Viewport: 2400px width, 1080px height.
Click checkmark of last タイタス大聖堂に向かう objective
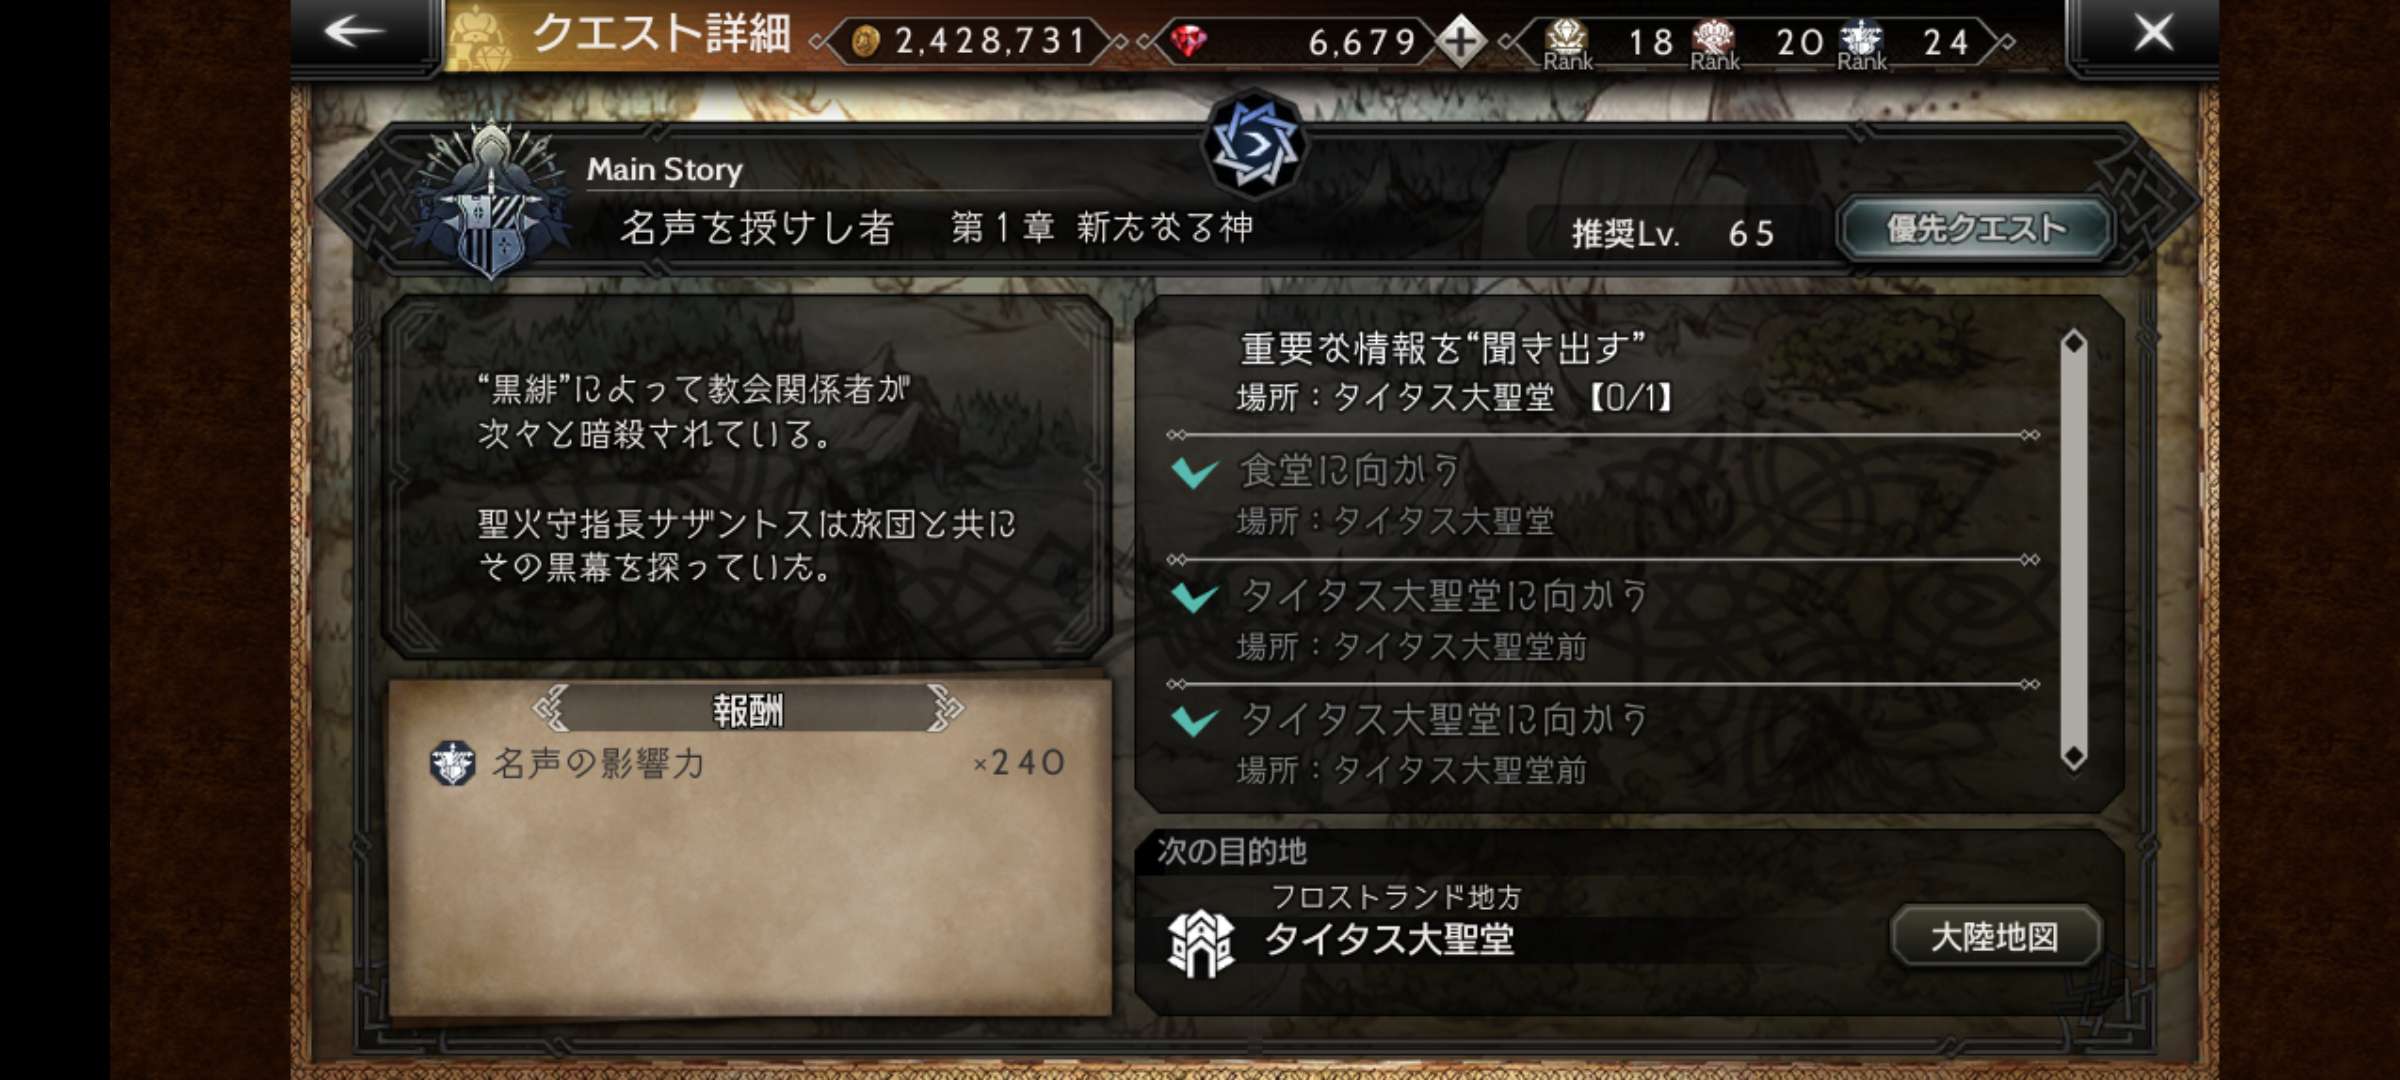click(1195, 720)
